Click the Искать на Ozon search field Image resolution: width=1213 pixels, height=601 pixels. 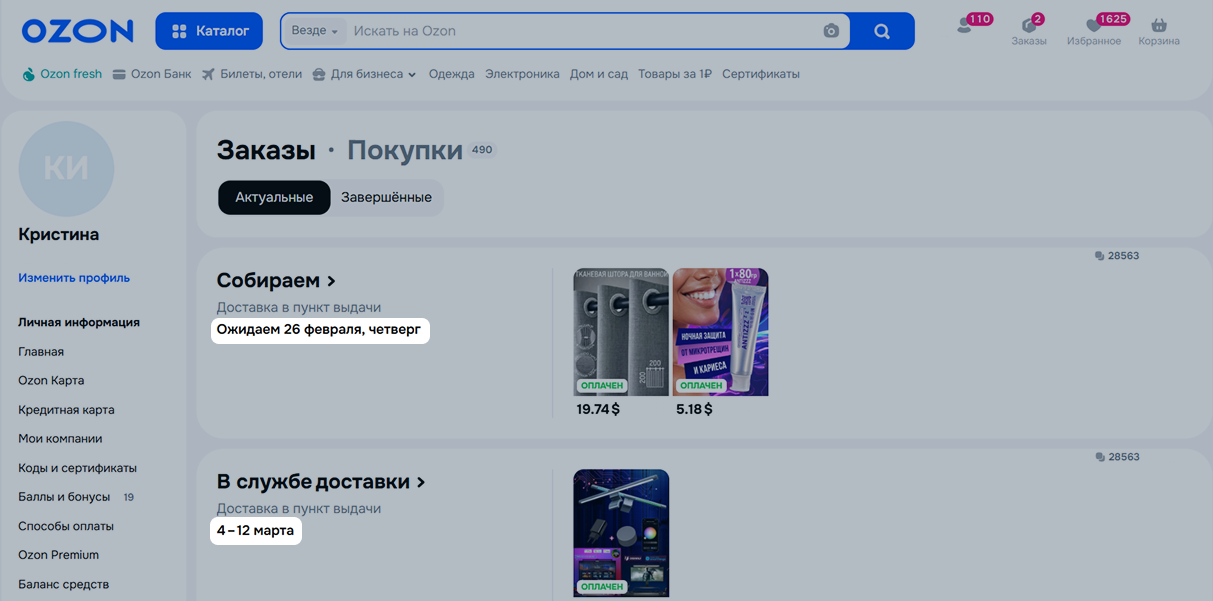tap(580, 31)
